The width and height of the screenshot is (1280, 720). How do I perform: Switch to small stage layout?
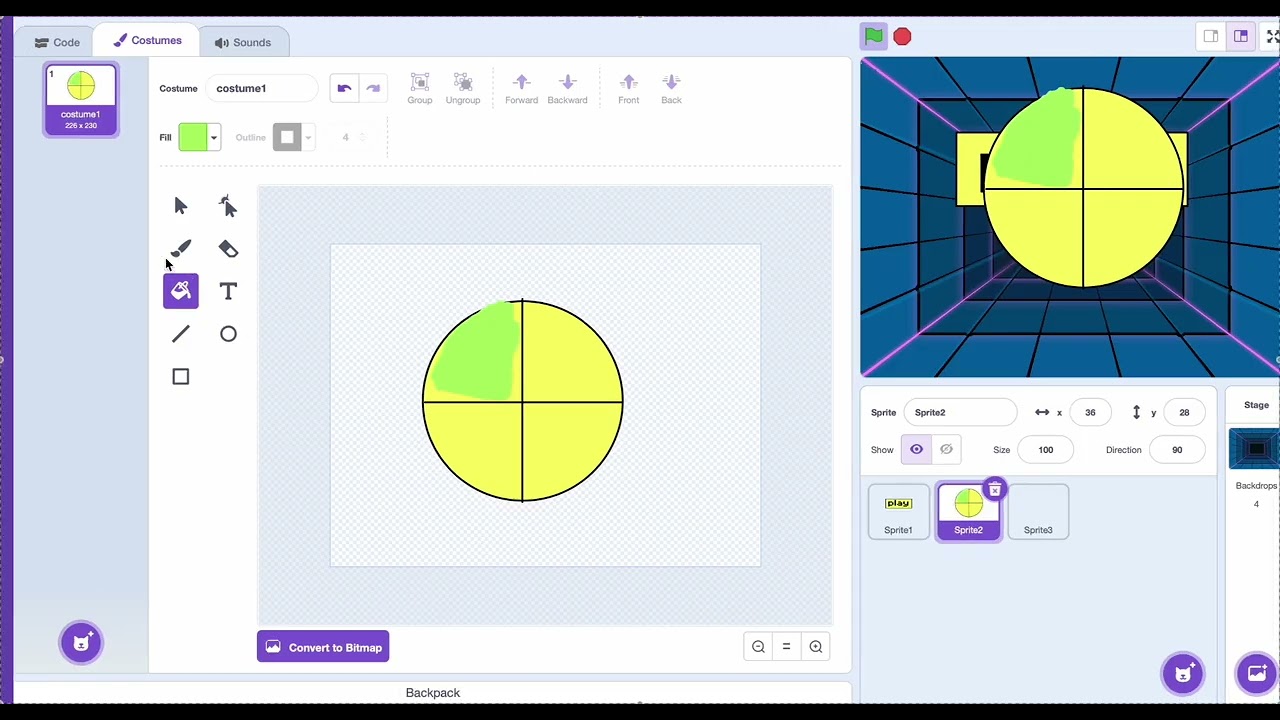(1211, 37)
